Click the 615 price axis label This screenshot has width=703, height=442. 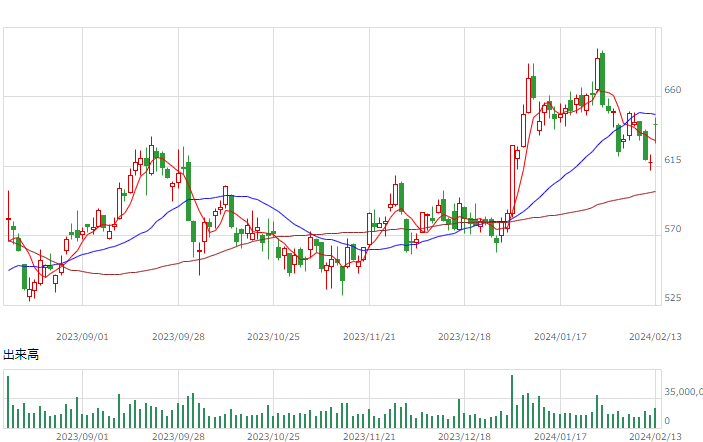(x=673, y=160)
